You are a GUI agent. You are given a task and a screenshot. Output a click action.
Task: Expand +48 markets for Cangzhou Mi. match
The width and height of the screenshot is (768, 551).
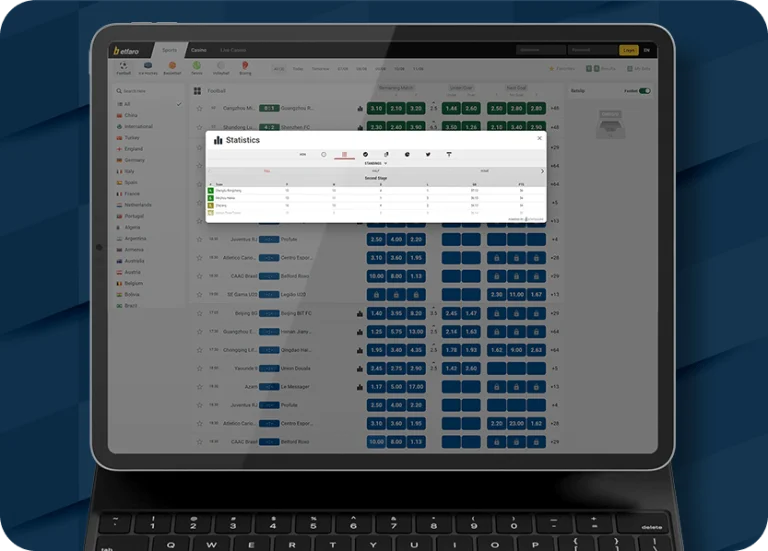click(554, 108)
